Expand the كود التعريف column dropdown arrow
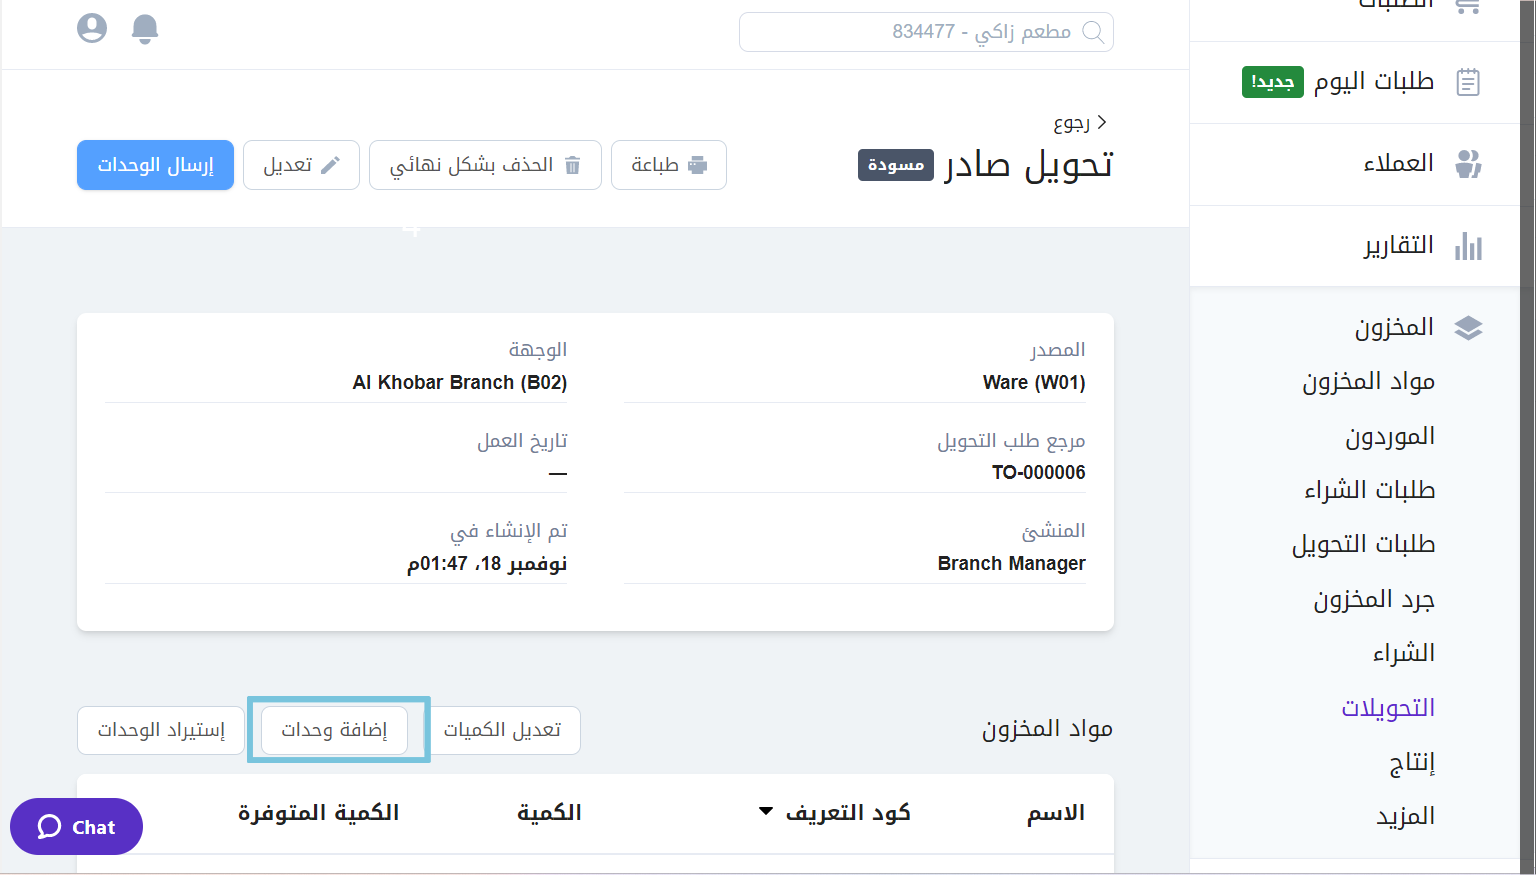This screenshot has height=875, width=1536. tap(766, 811)
